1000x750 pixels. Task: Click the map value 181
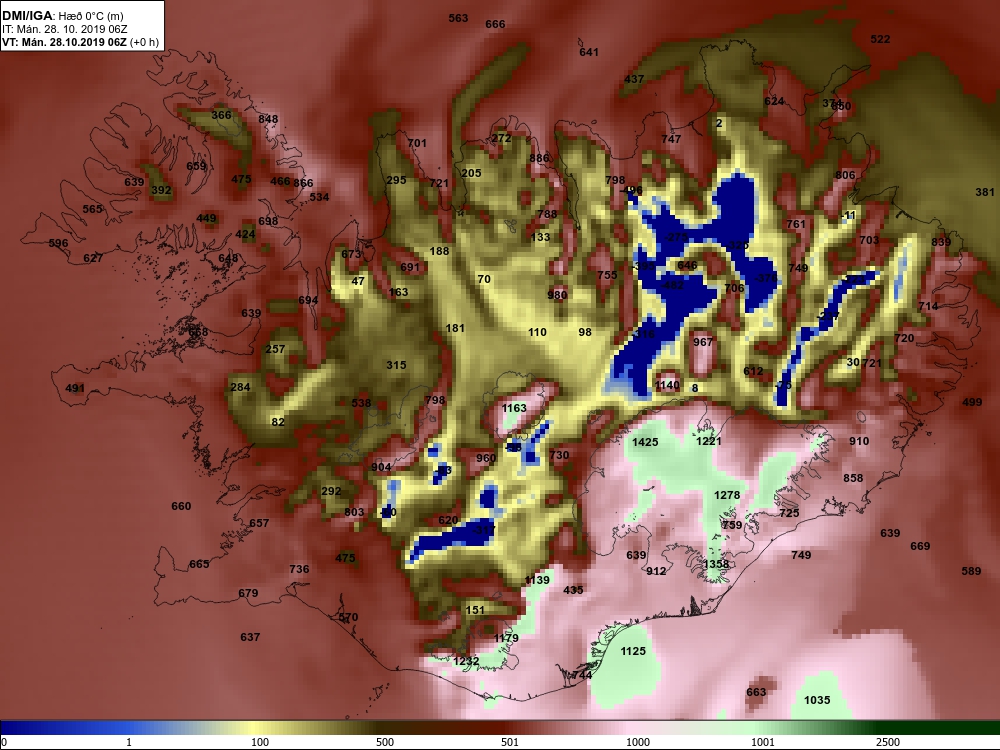click(455, 328)
